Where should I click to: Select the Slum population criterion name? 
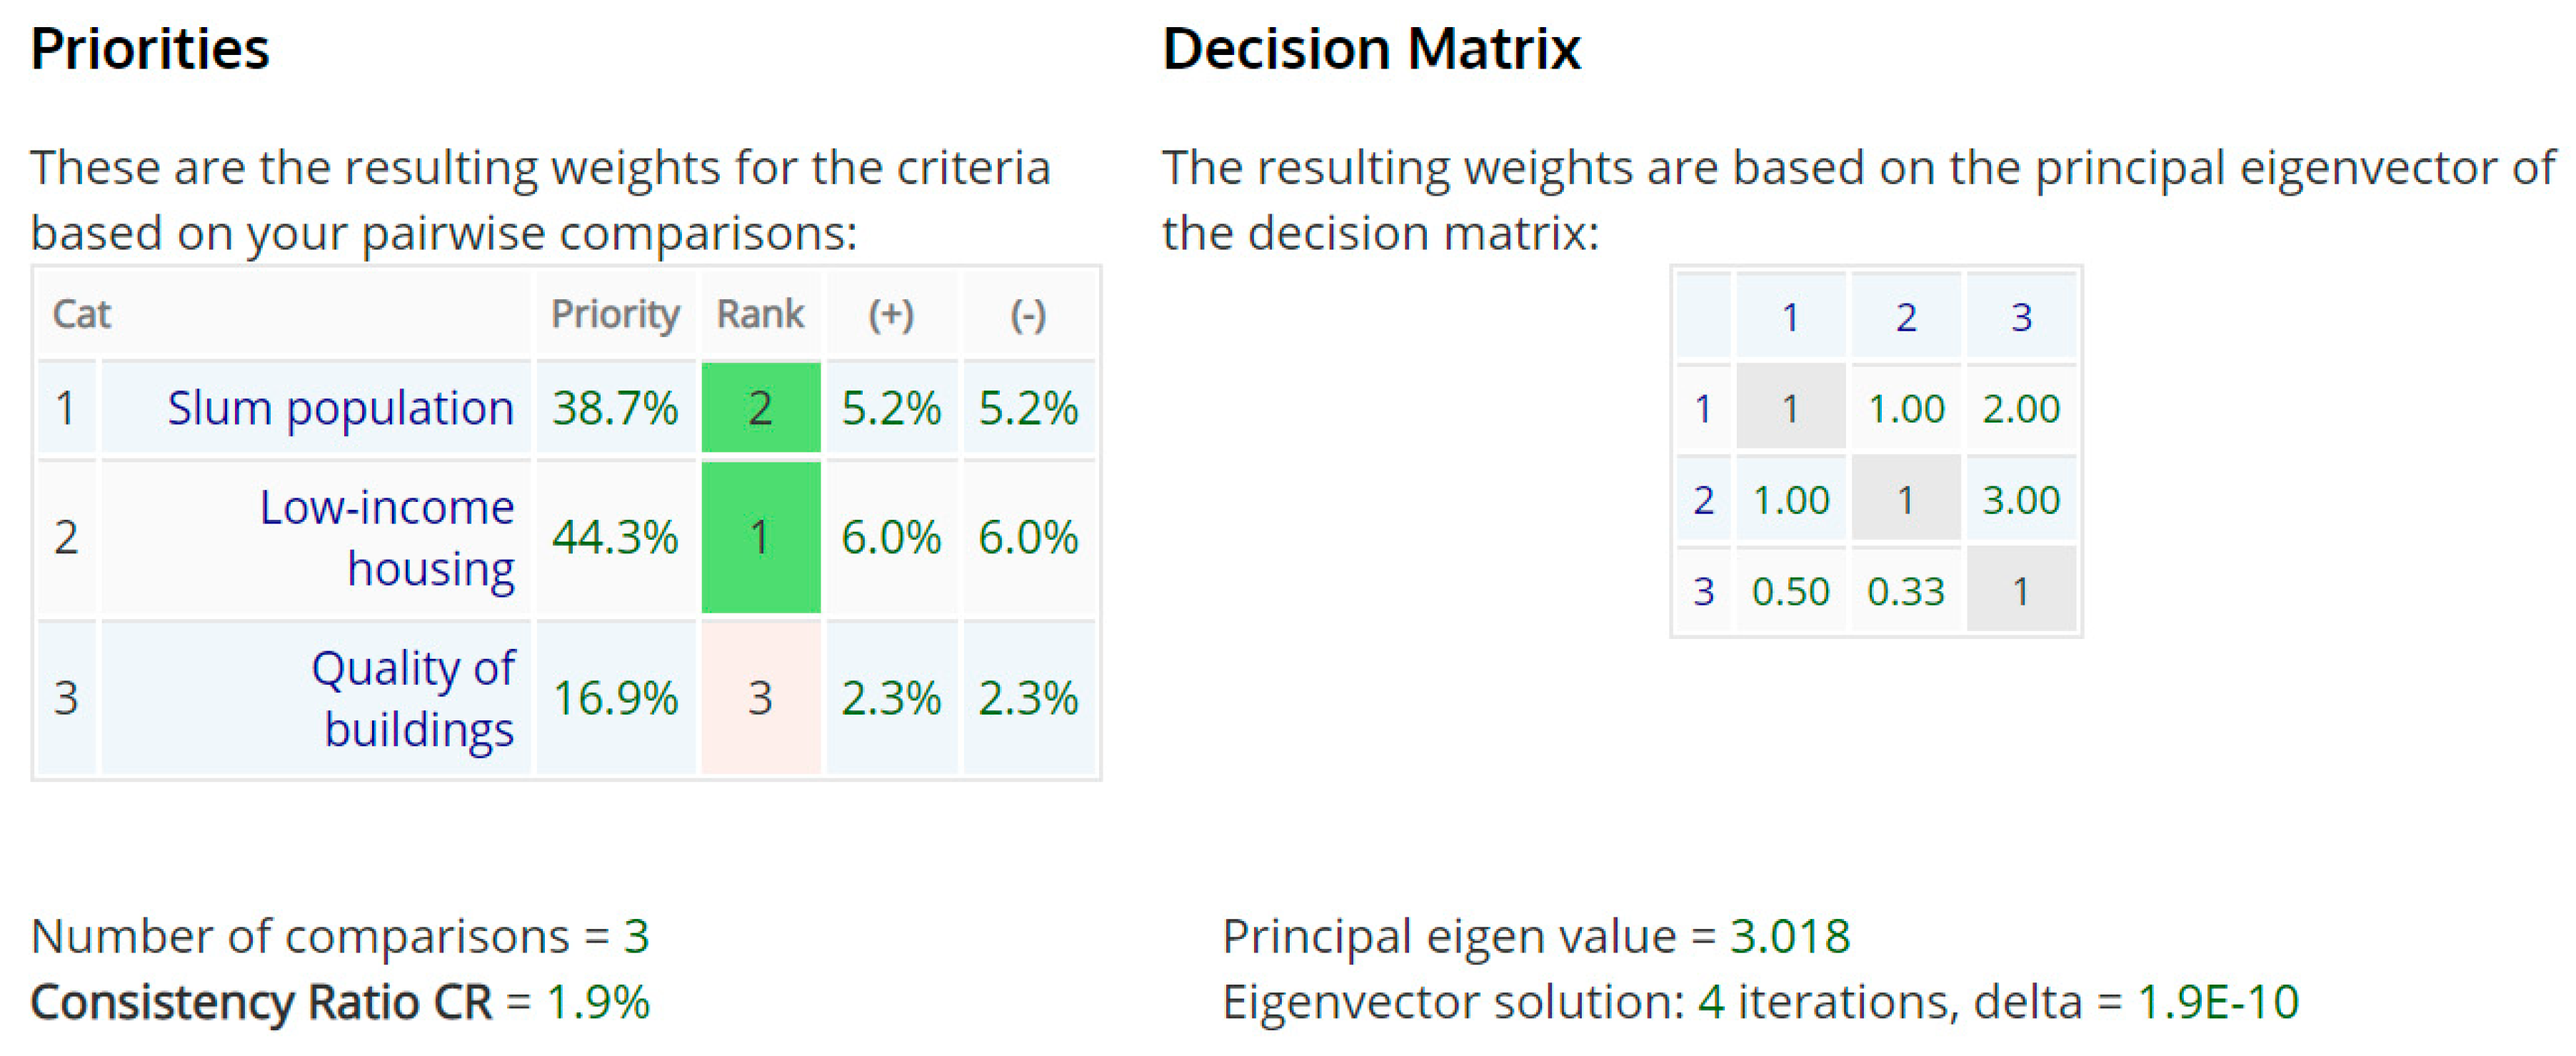point(340,408)
